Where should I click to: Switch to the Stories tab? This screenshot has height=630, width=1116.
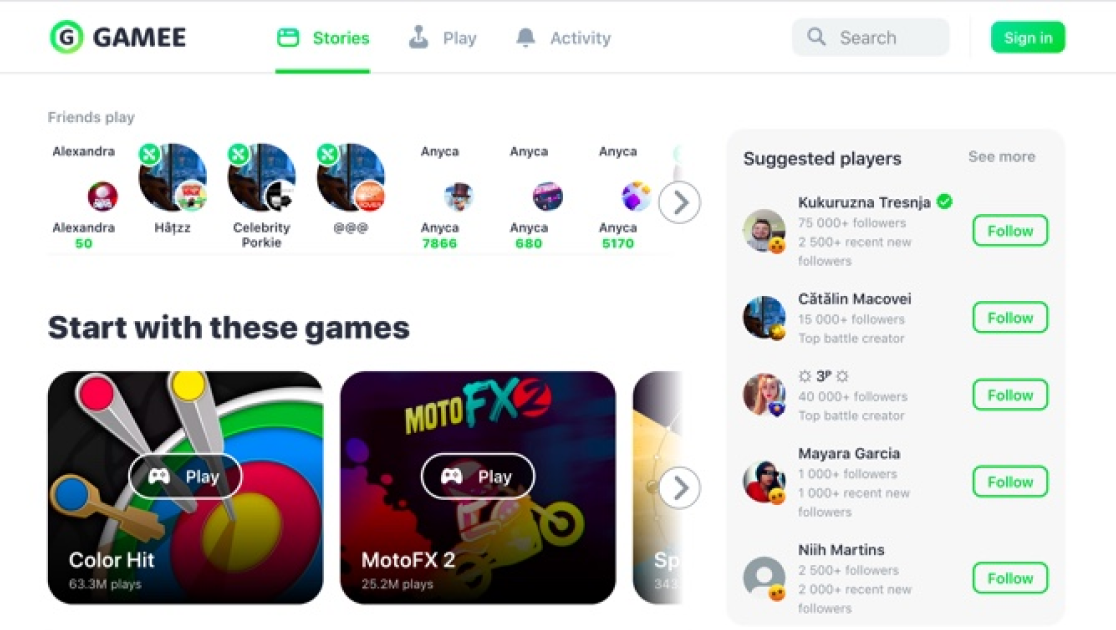pyautogui.click(x=323, y=38)
